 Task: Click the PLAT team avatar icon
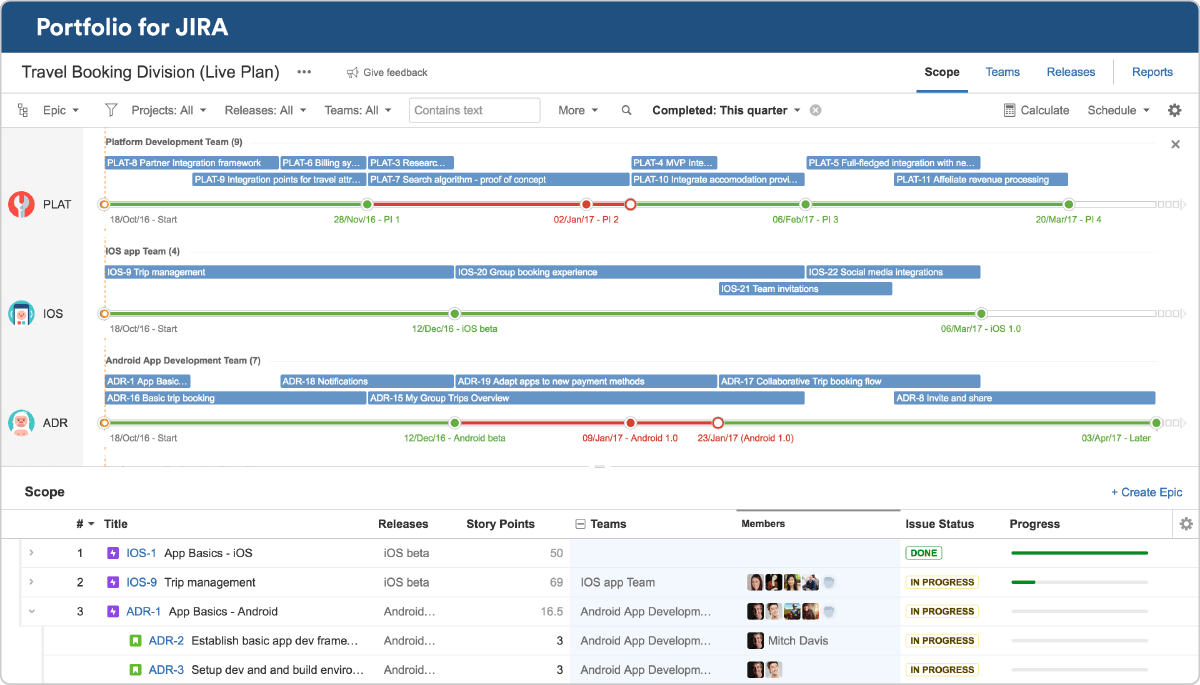click(x=21, y=204)
